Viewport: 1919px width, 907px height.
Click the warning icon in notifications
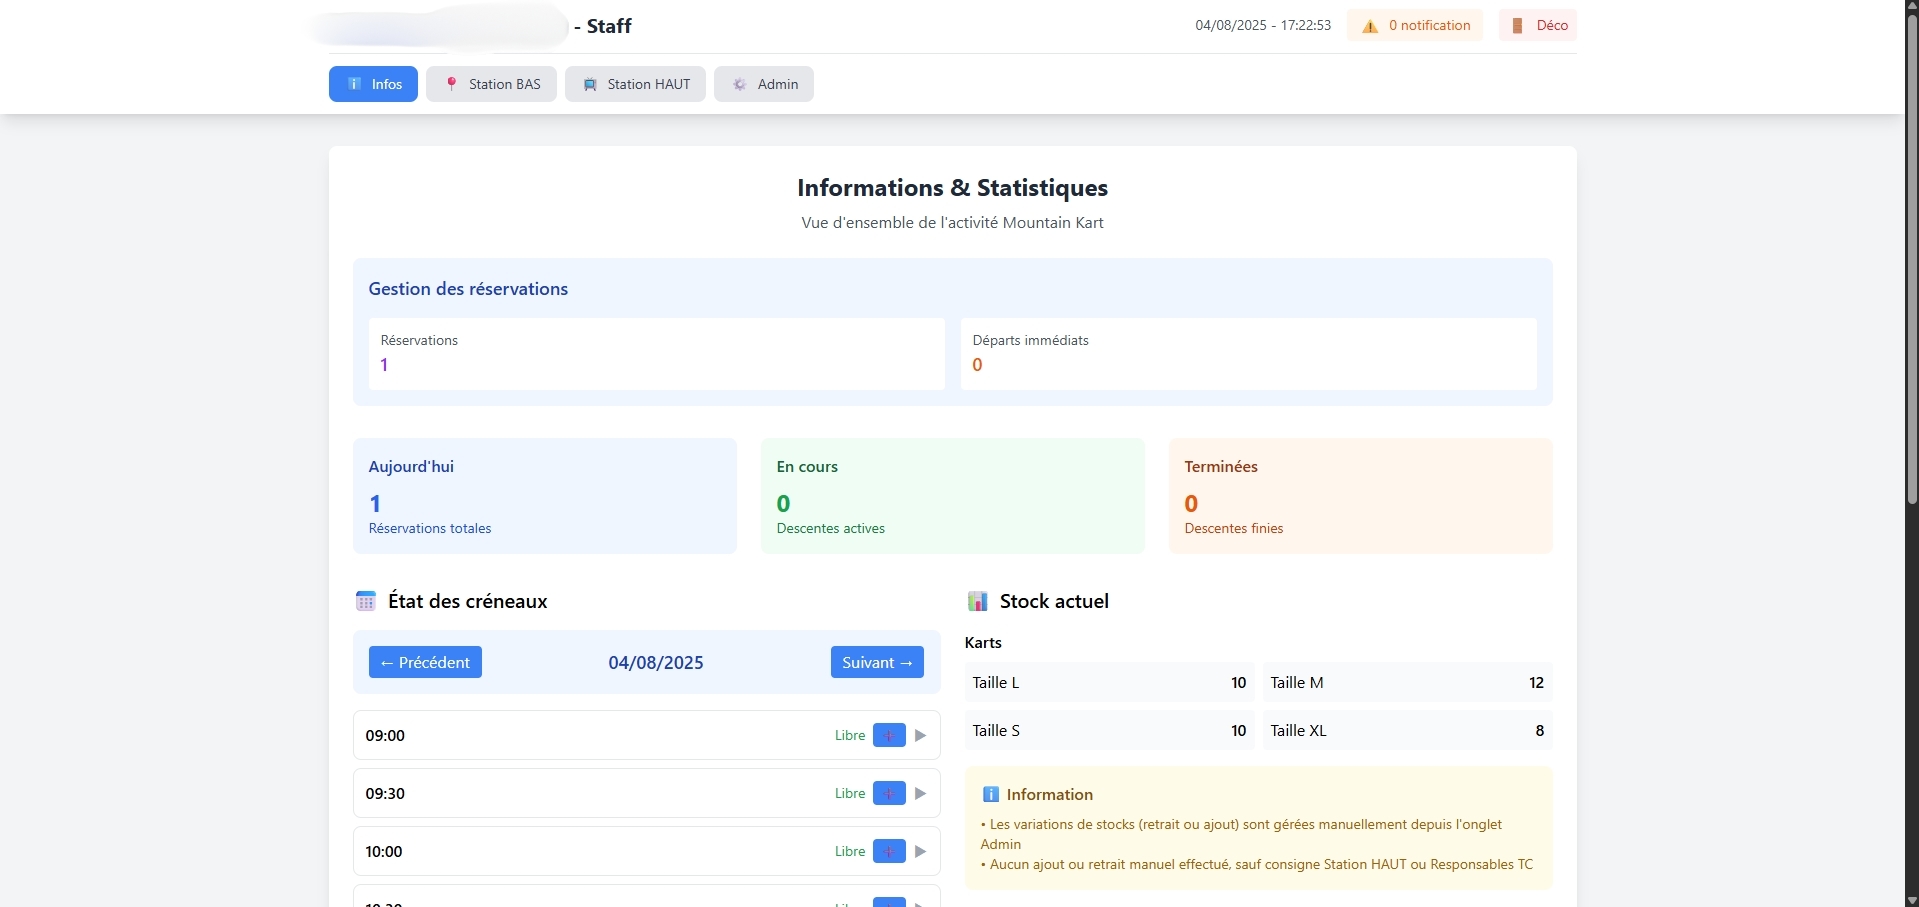click(x=1370, y=26)
